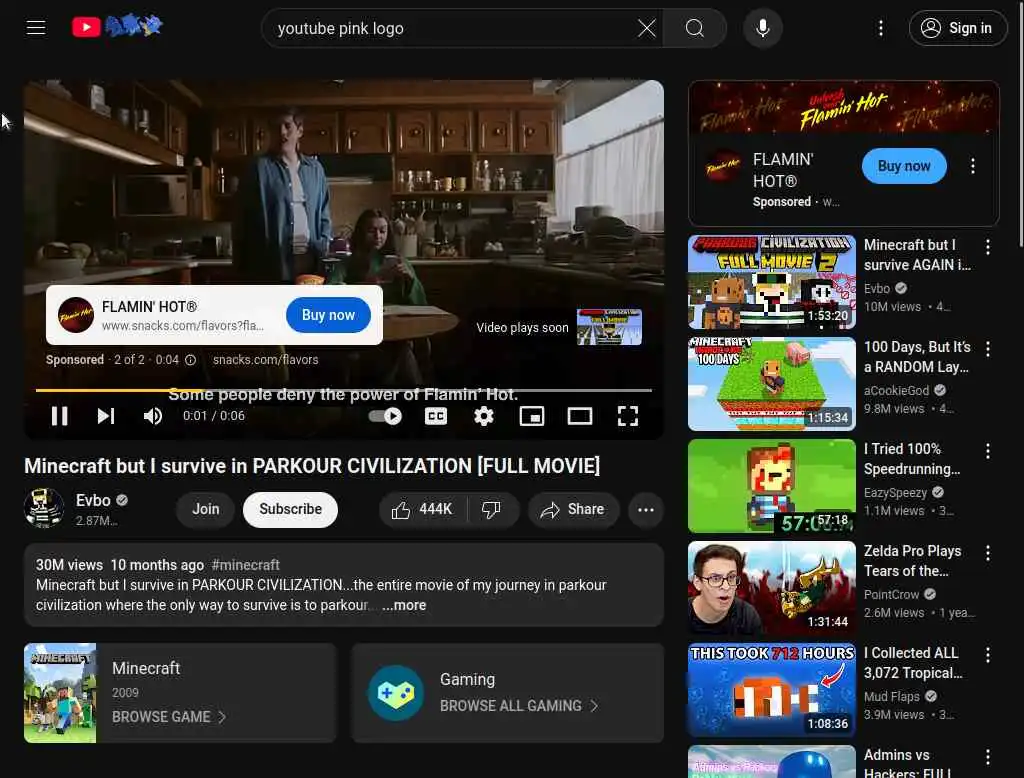Open Evbo channel name link

click(x=93, y=500)
